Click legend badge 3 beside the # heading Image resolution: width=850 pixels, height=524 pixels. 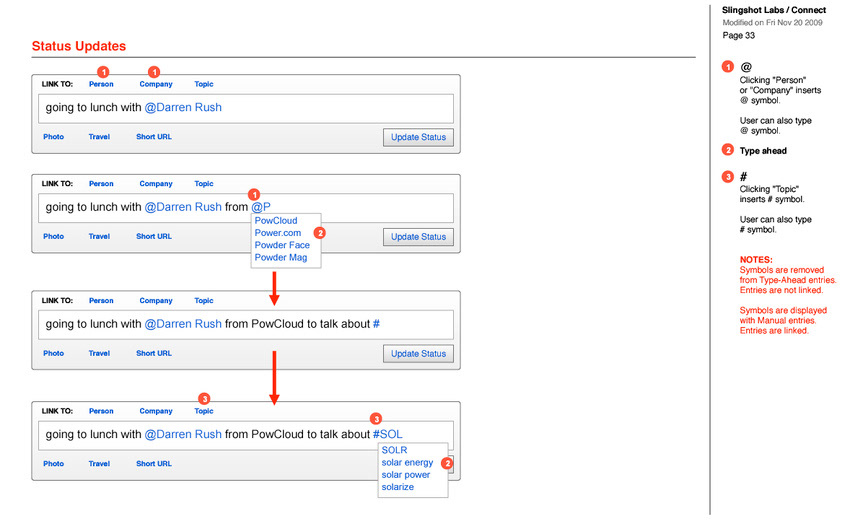tap(727, 177)
